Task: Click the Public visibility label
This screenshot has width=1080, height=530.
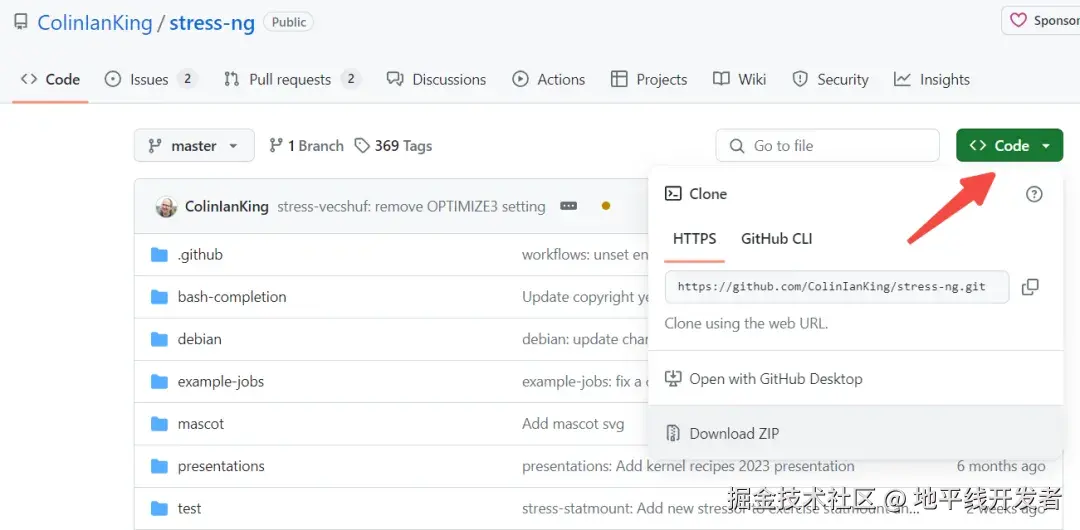Action: pyautogui.click(x=289, y=22)
